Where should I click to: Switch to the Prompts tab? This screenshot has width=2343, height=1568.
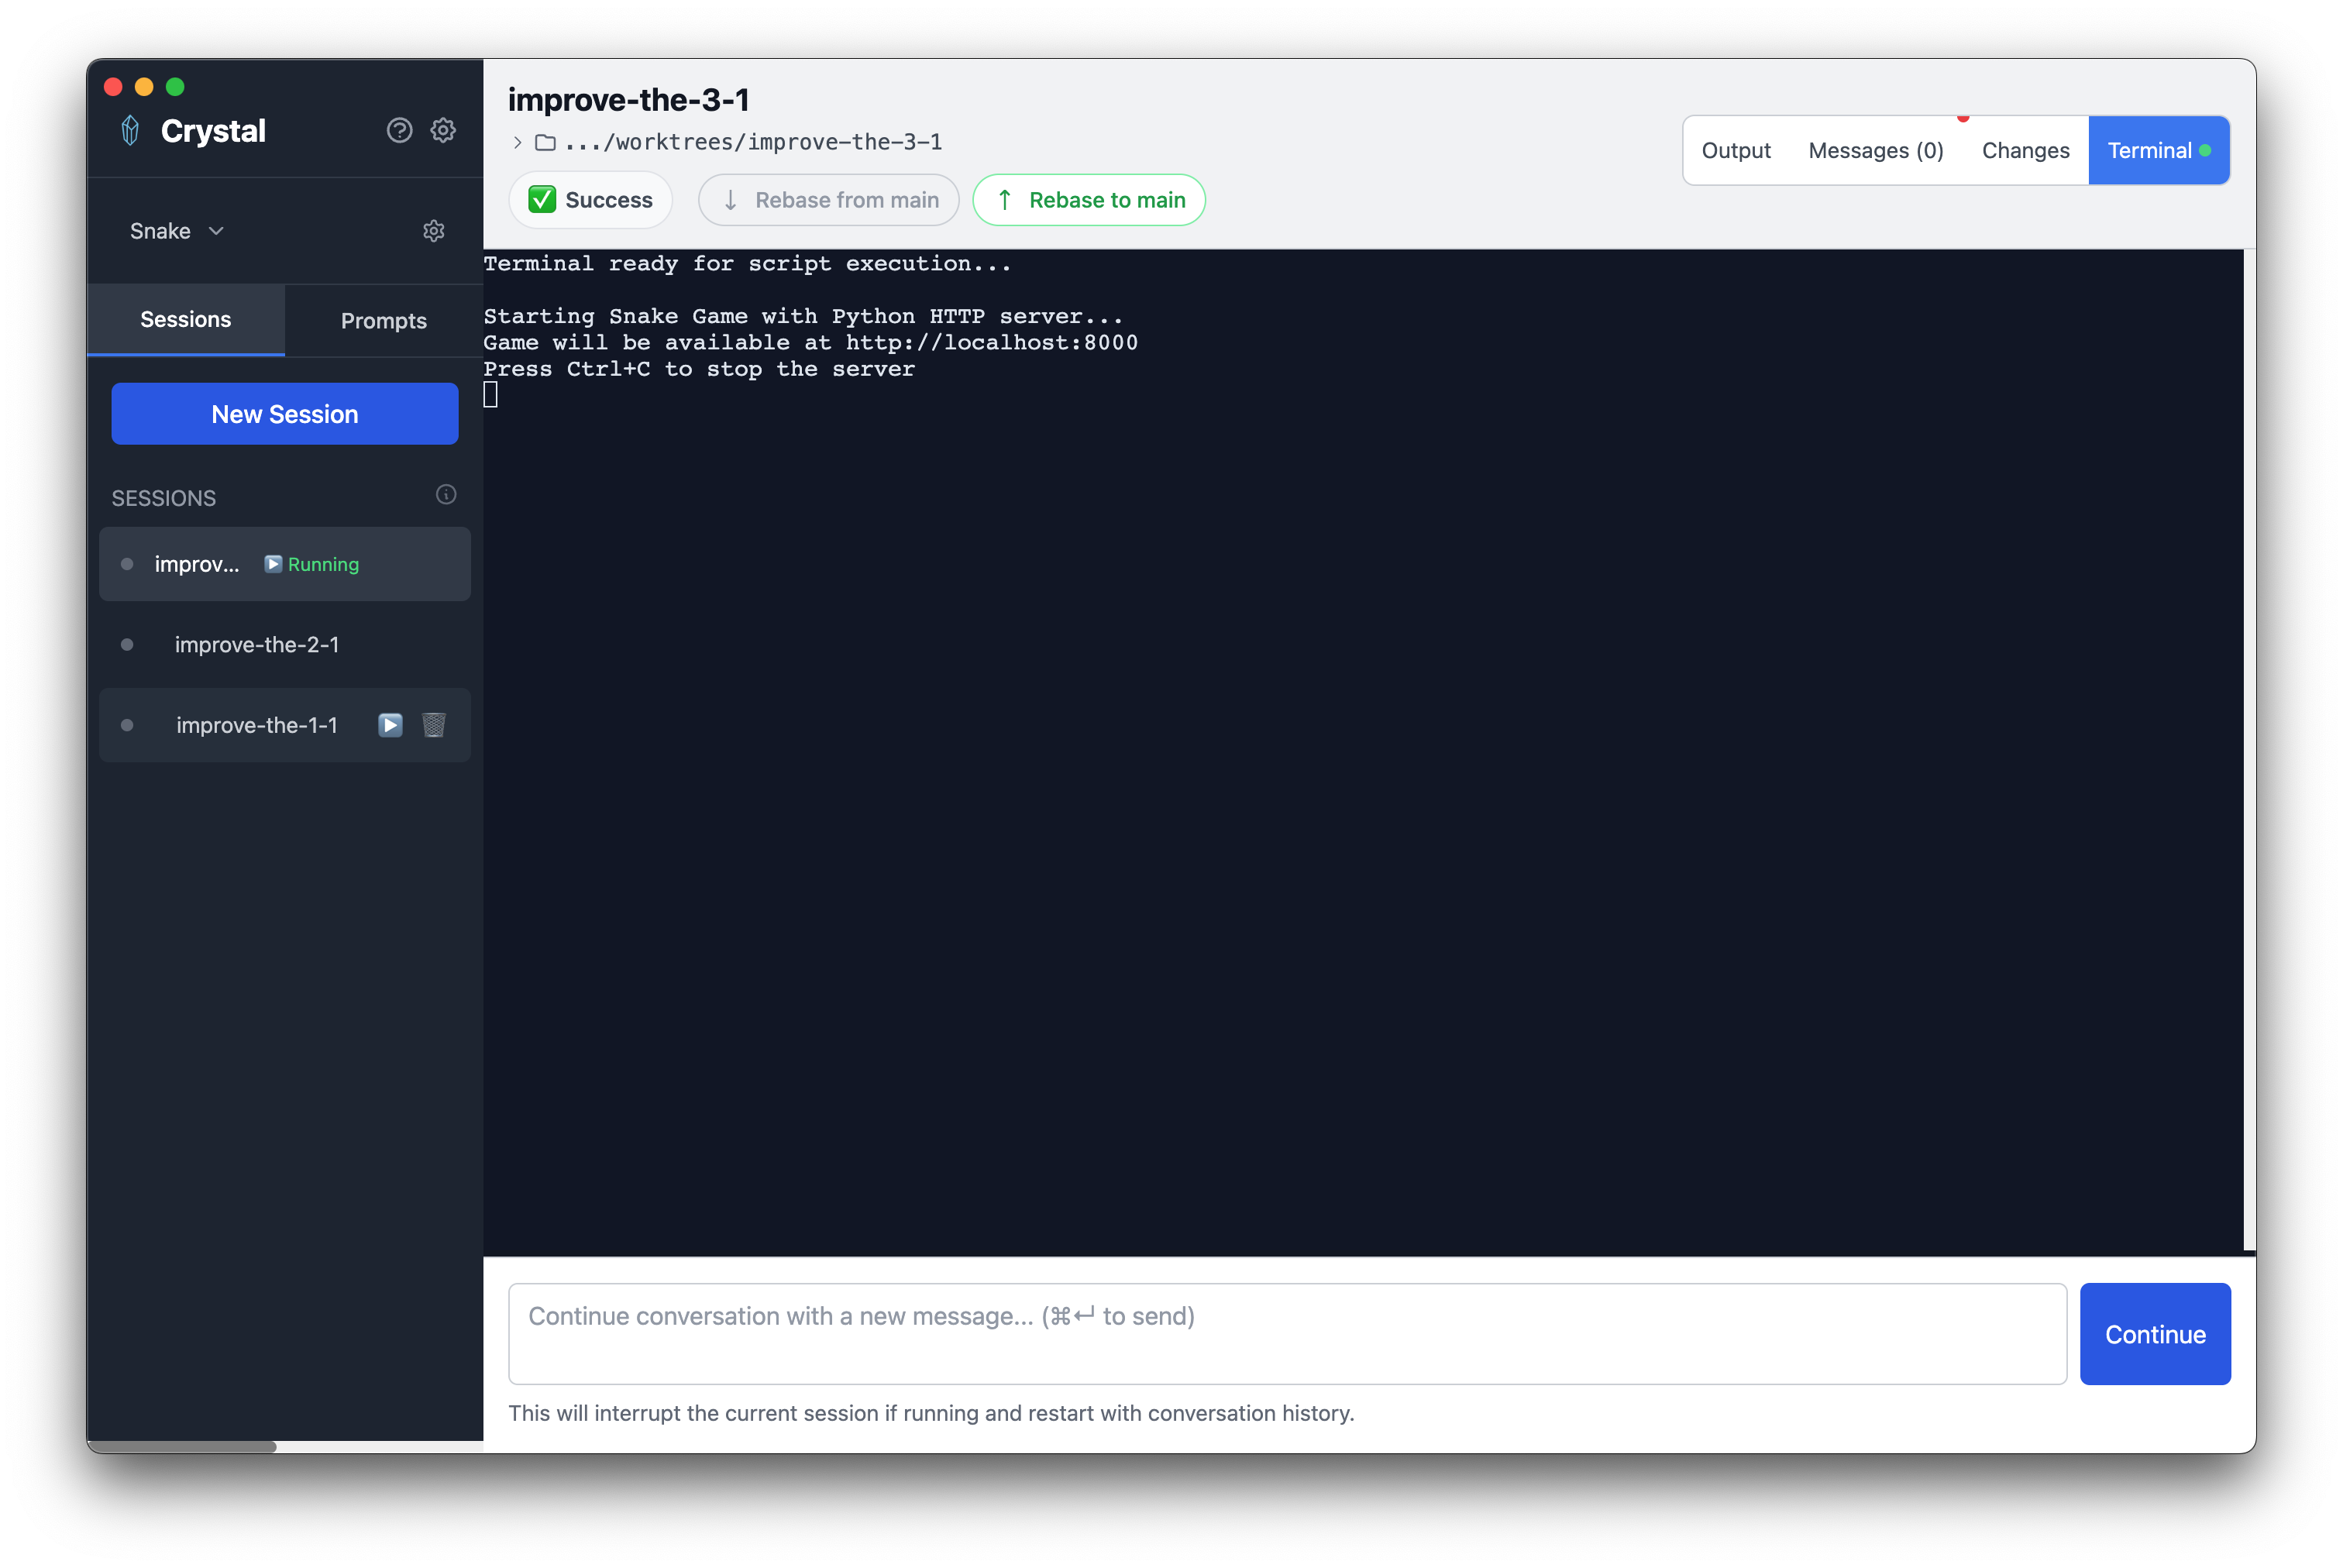383,321
